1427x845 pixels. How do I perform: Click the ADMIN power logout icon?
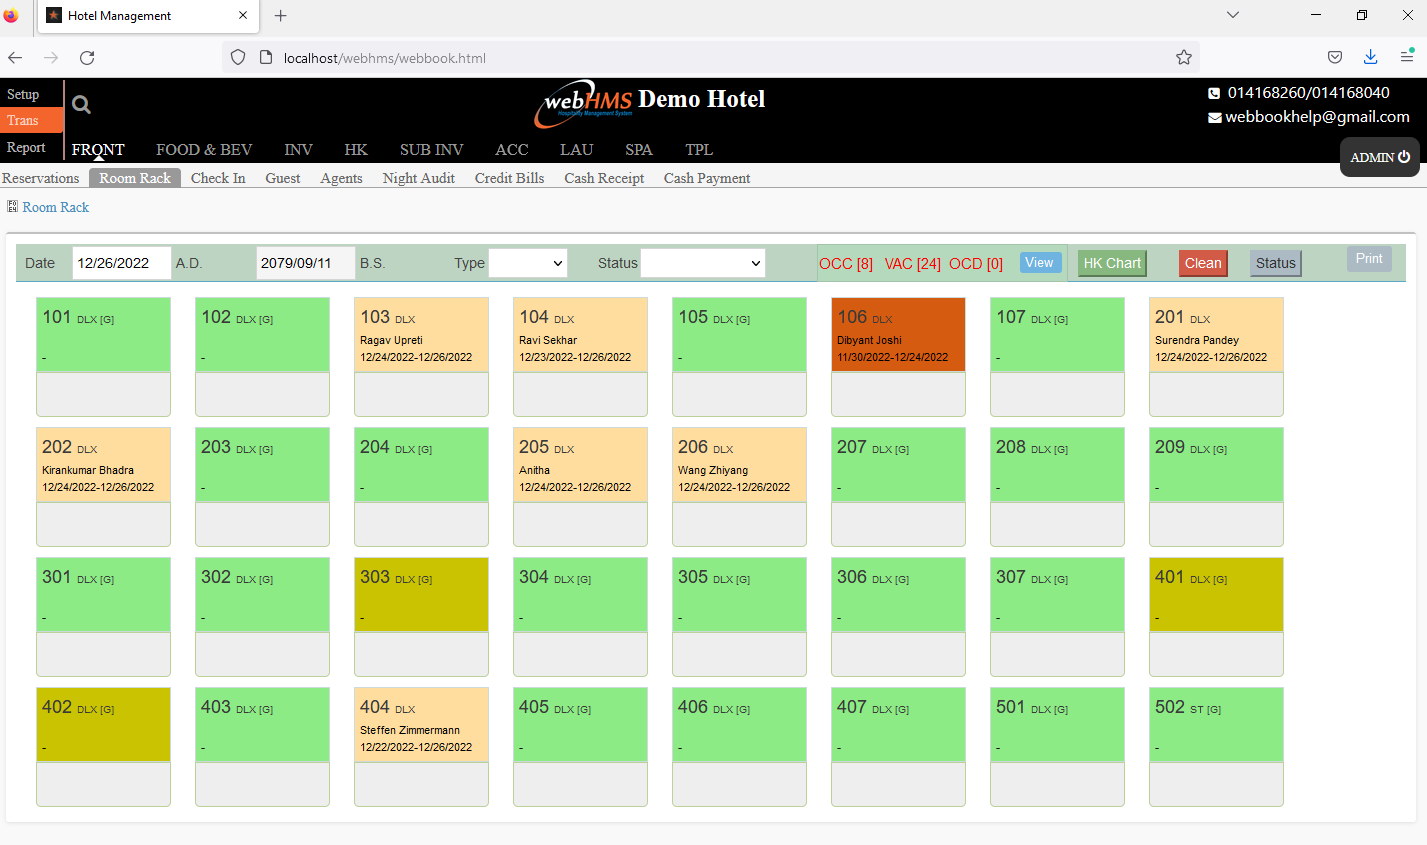tap(1404, 157)
